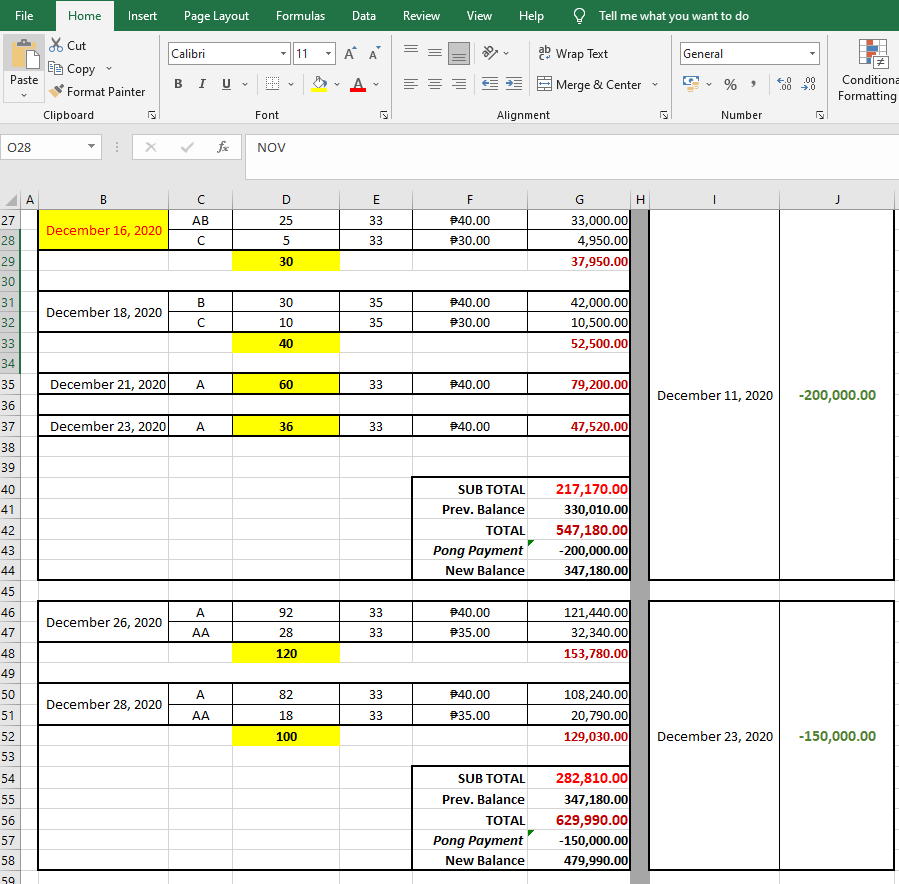Open the Clipboard dialog launcher
The image size is (899, 884).
pyautogui.click(x=152, y=115)
